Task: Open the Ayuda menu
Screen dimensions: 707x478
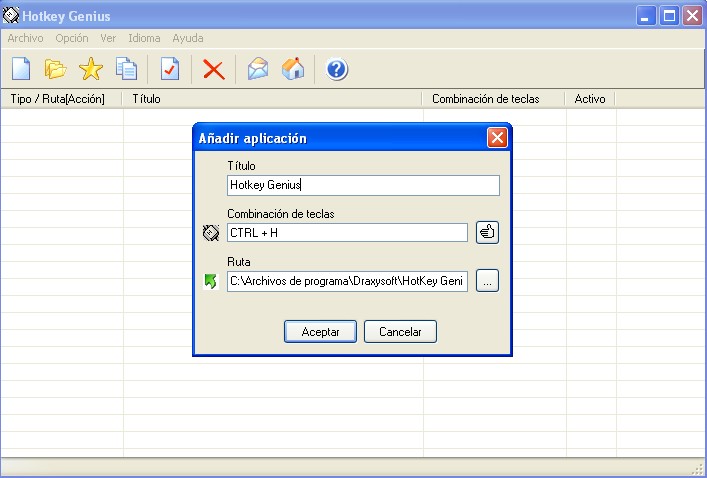Action: 188,38
